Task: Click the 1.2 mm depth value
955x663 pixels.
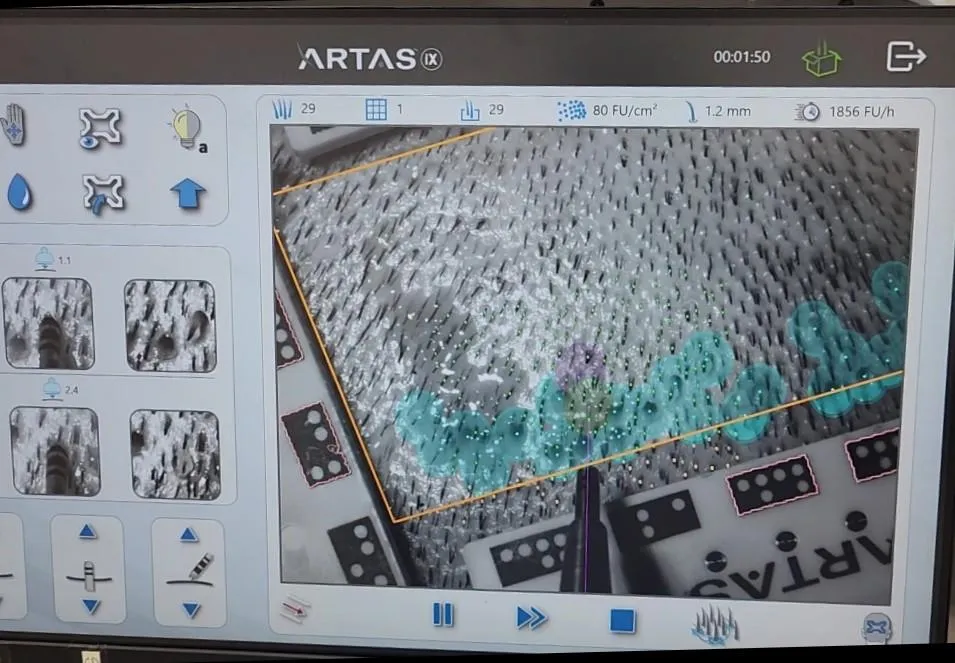Action: click(x=728, y=112)
